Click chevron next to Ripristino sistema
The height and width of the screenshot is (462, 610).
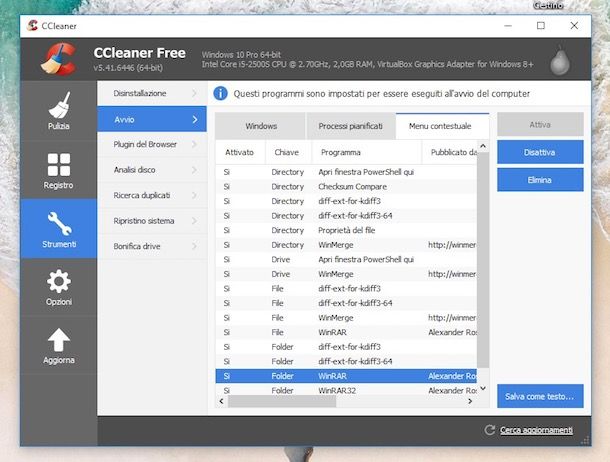point(195,221)
